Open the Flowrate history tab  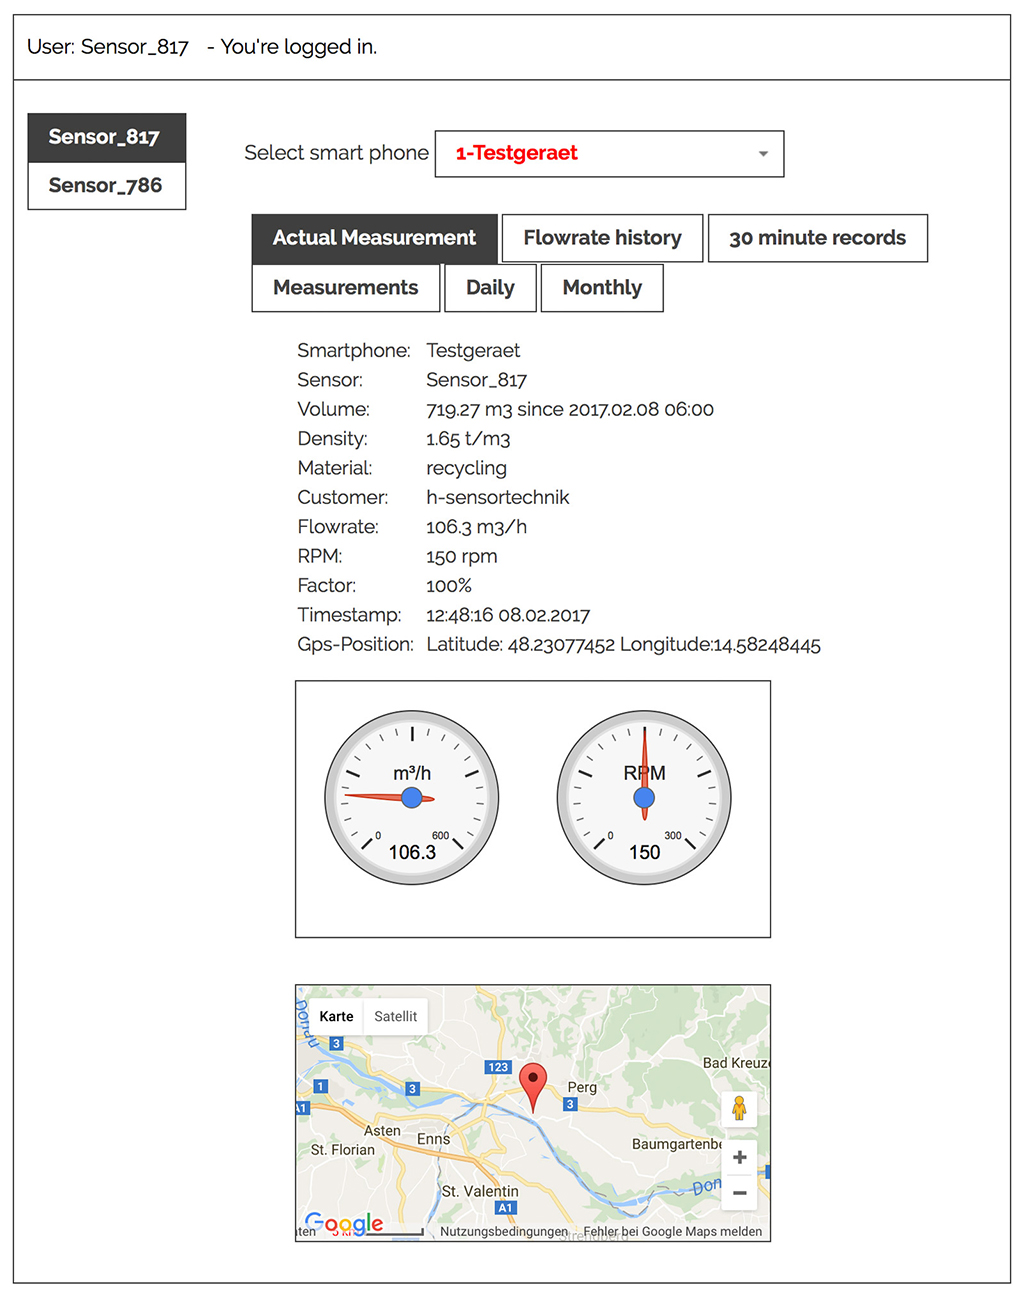[602, 238]
